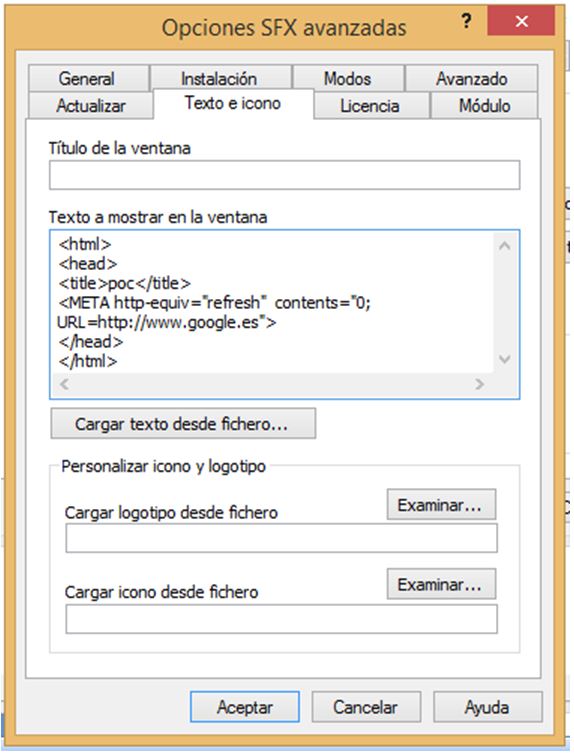Select the Modos tab
Image resolution: width=574 pixels, height=754 pixels.
[348, 78]
